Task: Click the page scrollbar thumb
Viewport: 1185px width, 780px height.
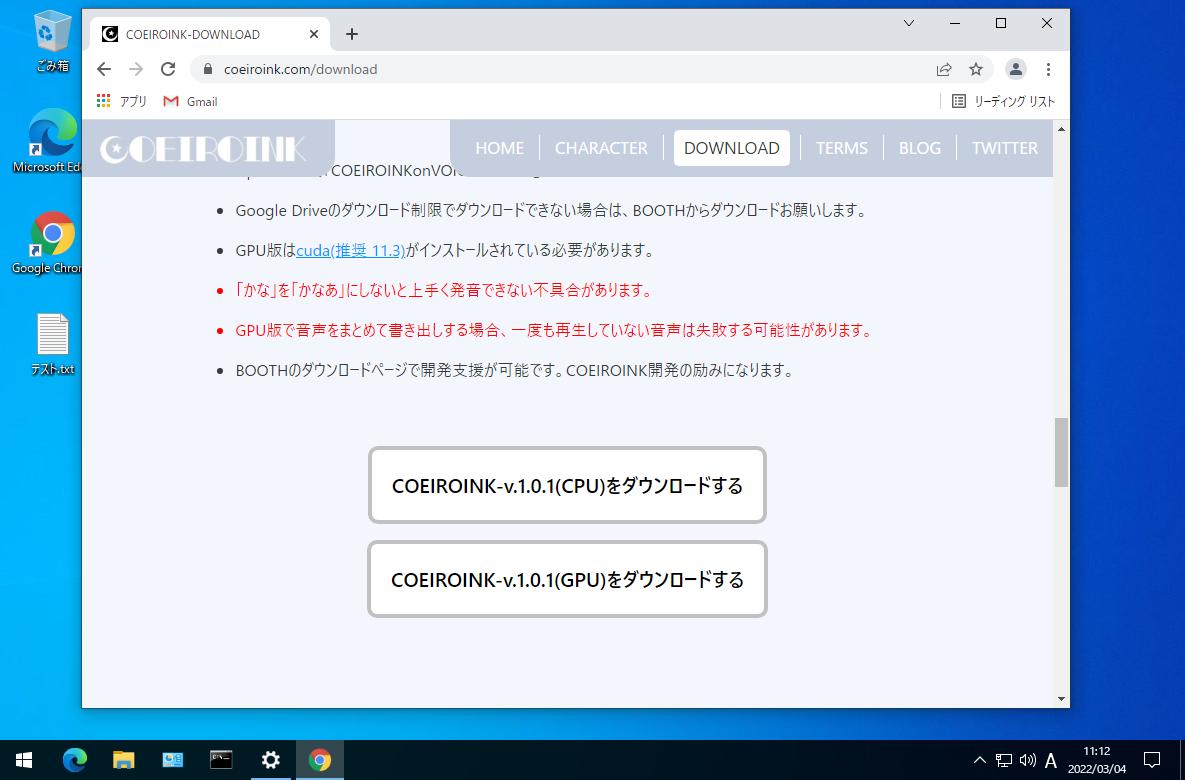Action: 1061,452
